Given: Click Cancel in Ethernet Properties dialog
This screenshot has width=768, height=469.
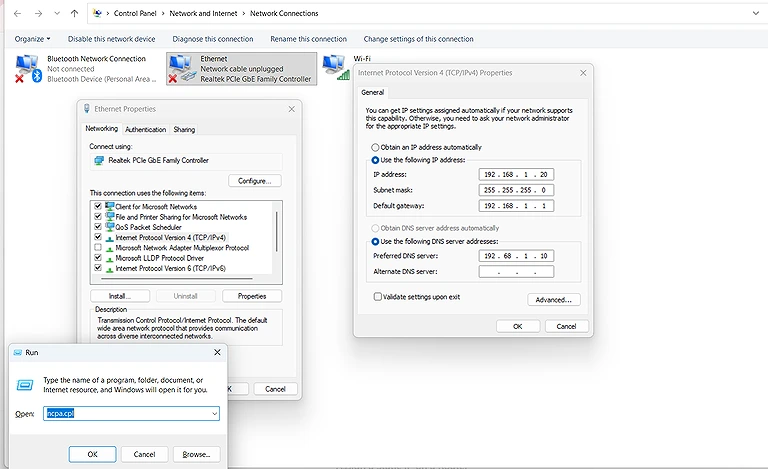Looking at the screenshot, I should pos(275,389).
